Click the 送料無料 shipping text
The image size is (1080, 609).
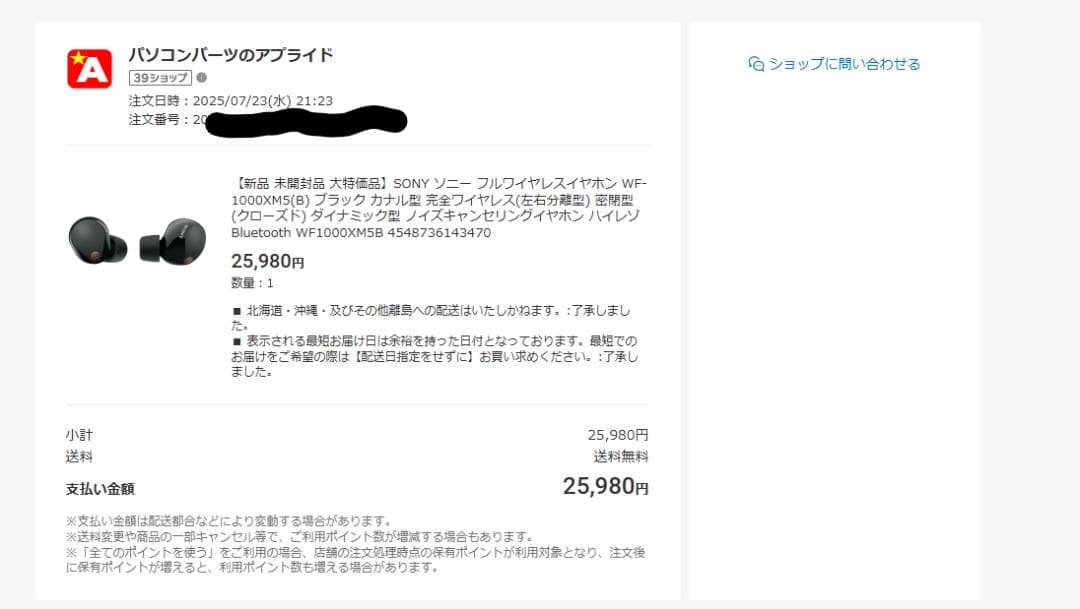point(621,457)
